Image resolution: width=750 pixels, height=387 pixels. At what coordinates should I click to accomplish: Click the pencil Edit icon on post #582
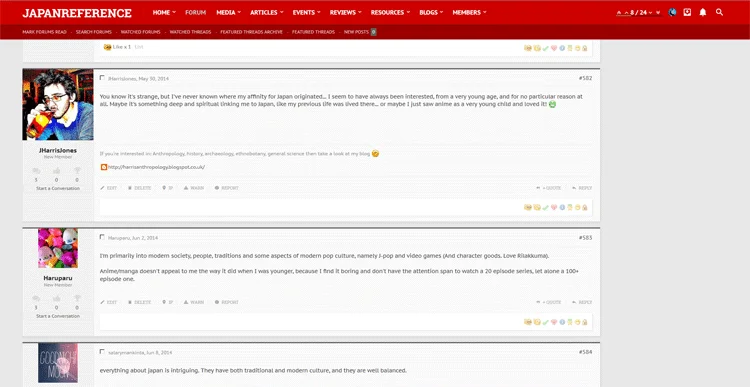pos(102,188)
